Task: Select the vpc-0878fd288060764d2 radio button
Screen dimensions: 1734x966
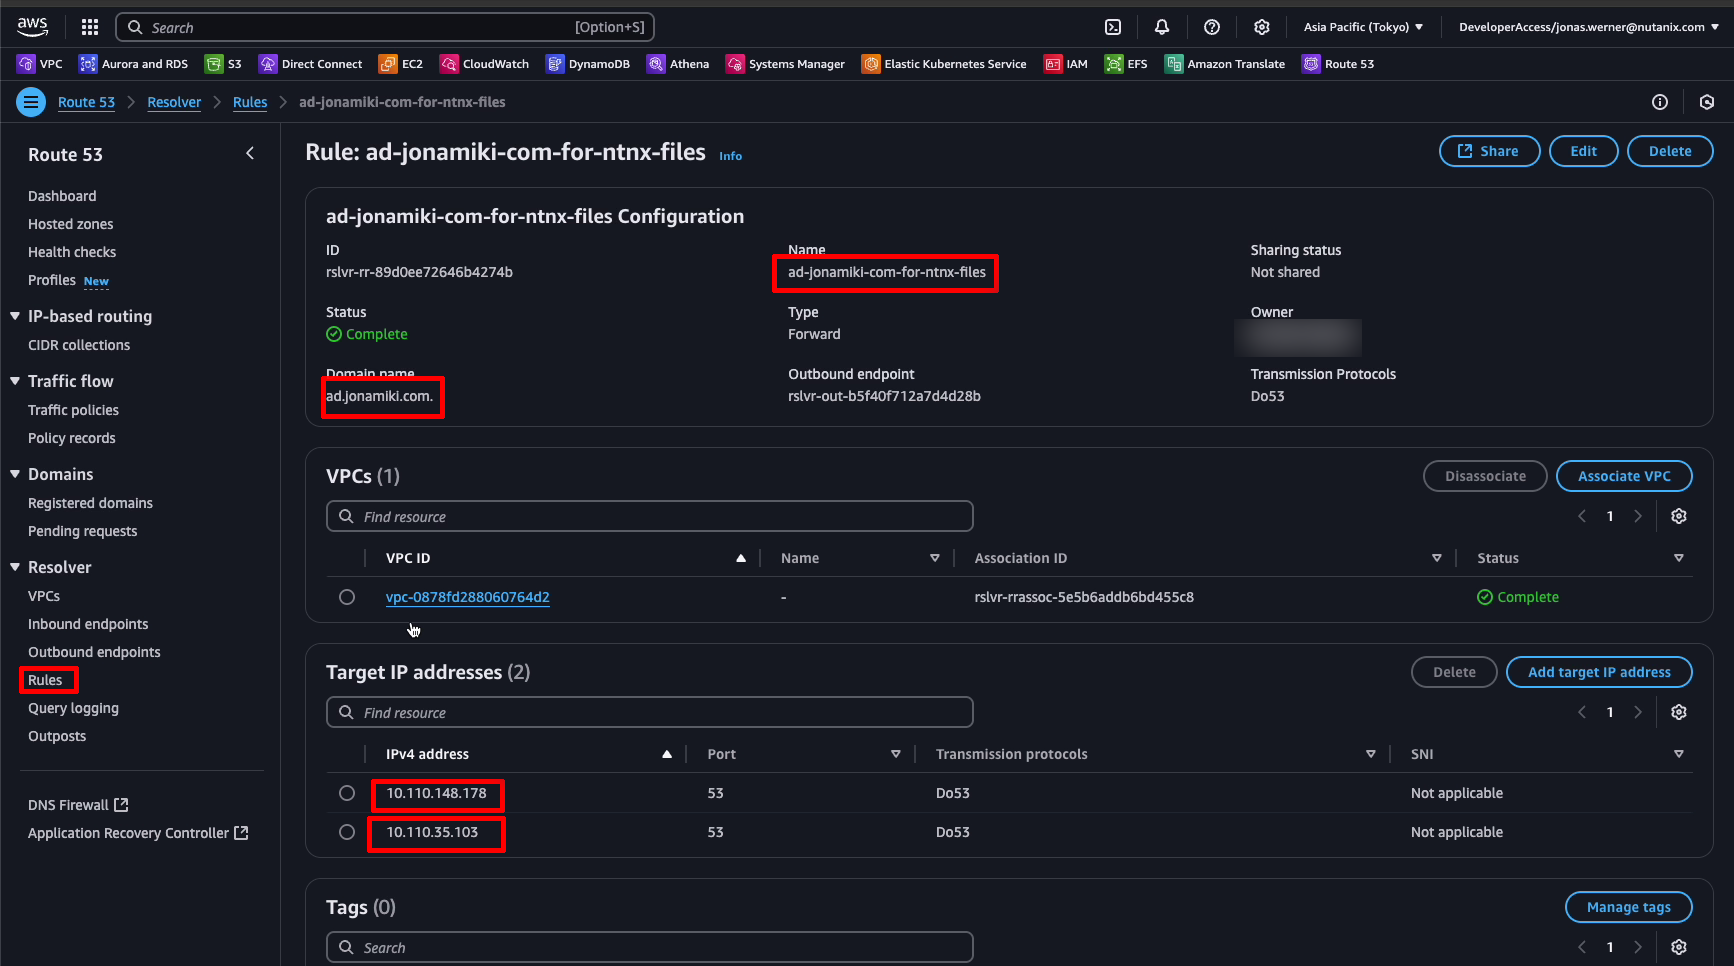Action: click(347, 597)
